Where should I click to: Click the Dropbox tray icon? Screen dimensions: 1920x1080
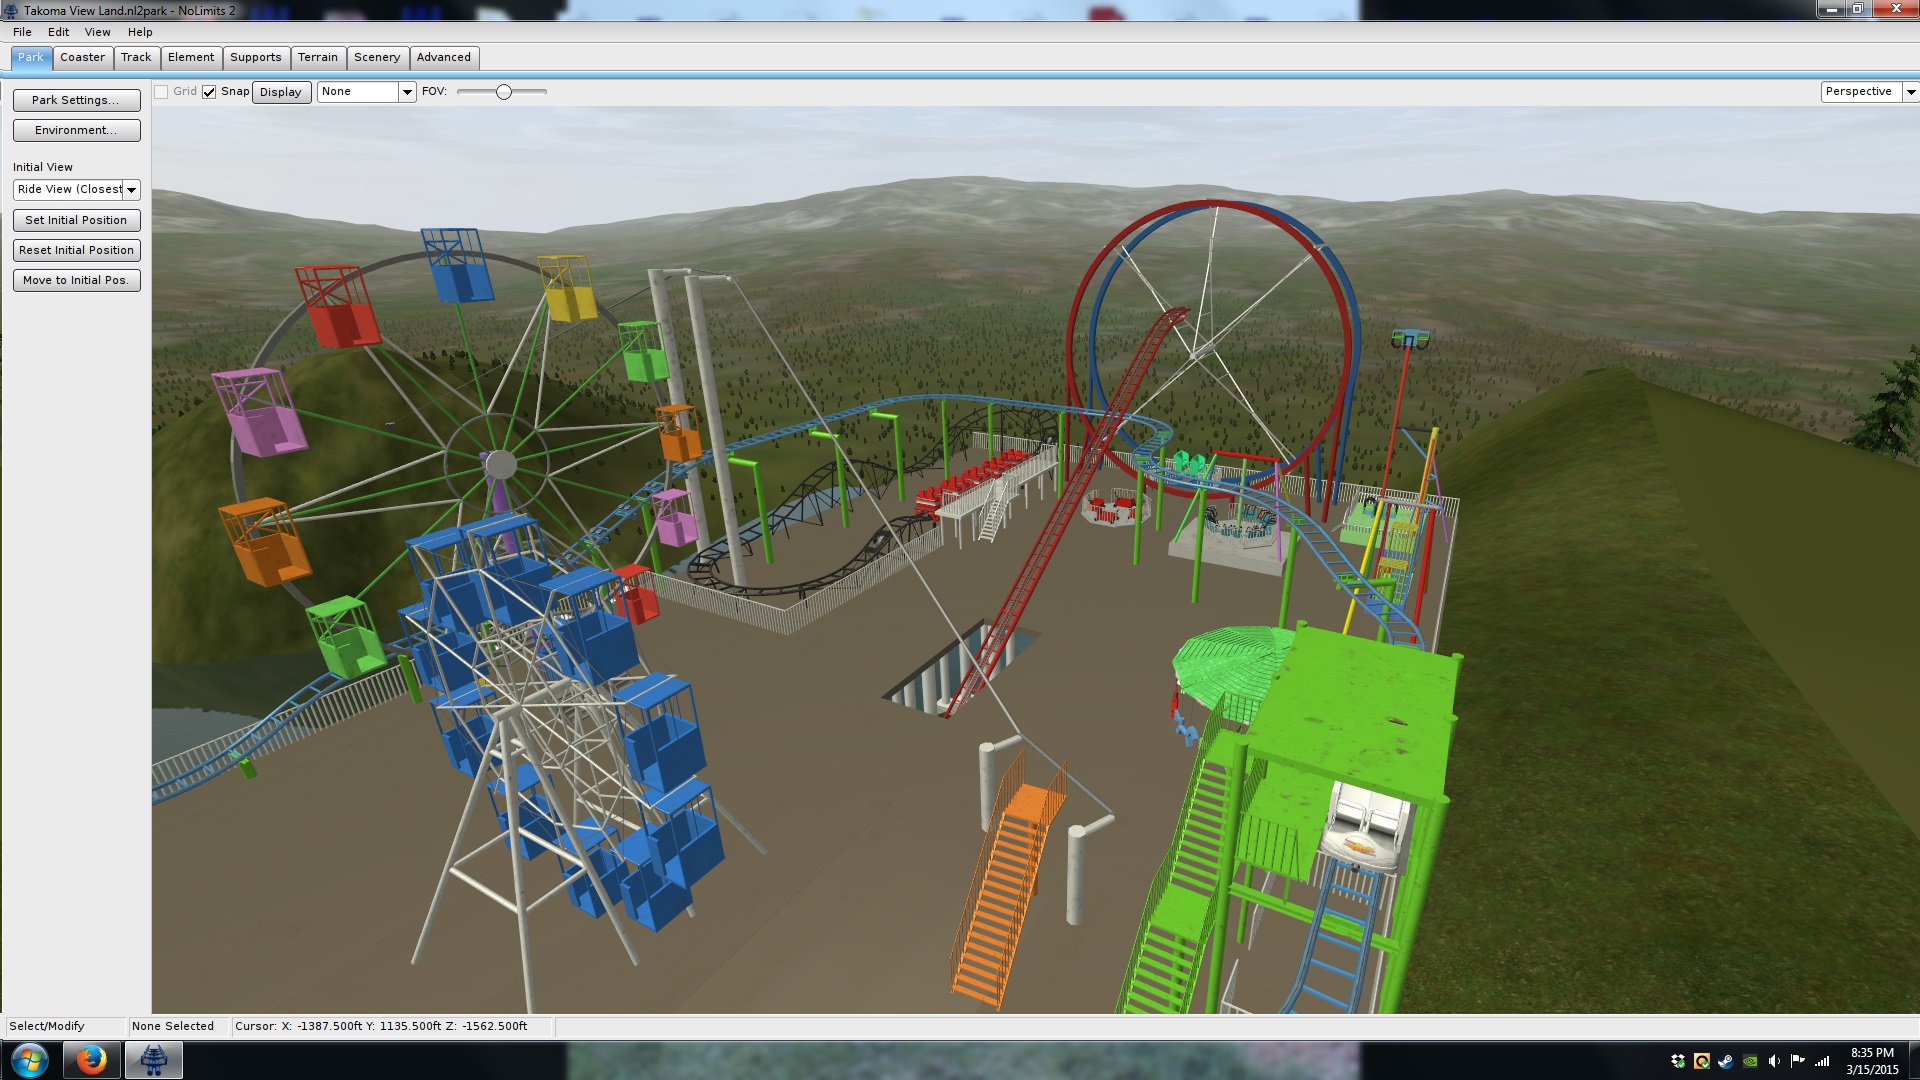click(1678, 1061)
